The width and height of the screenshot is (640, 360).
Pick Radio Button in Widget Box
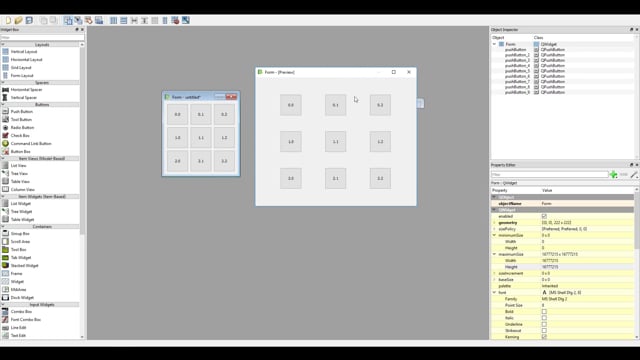[22, 127]
